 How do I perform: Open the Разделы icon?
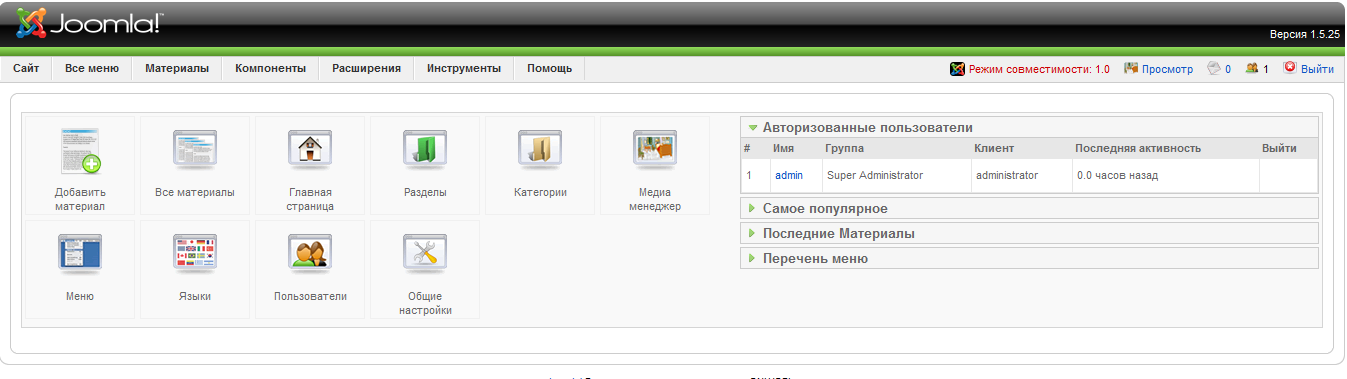(x=425, y=165)
